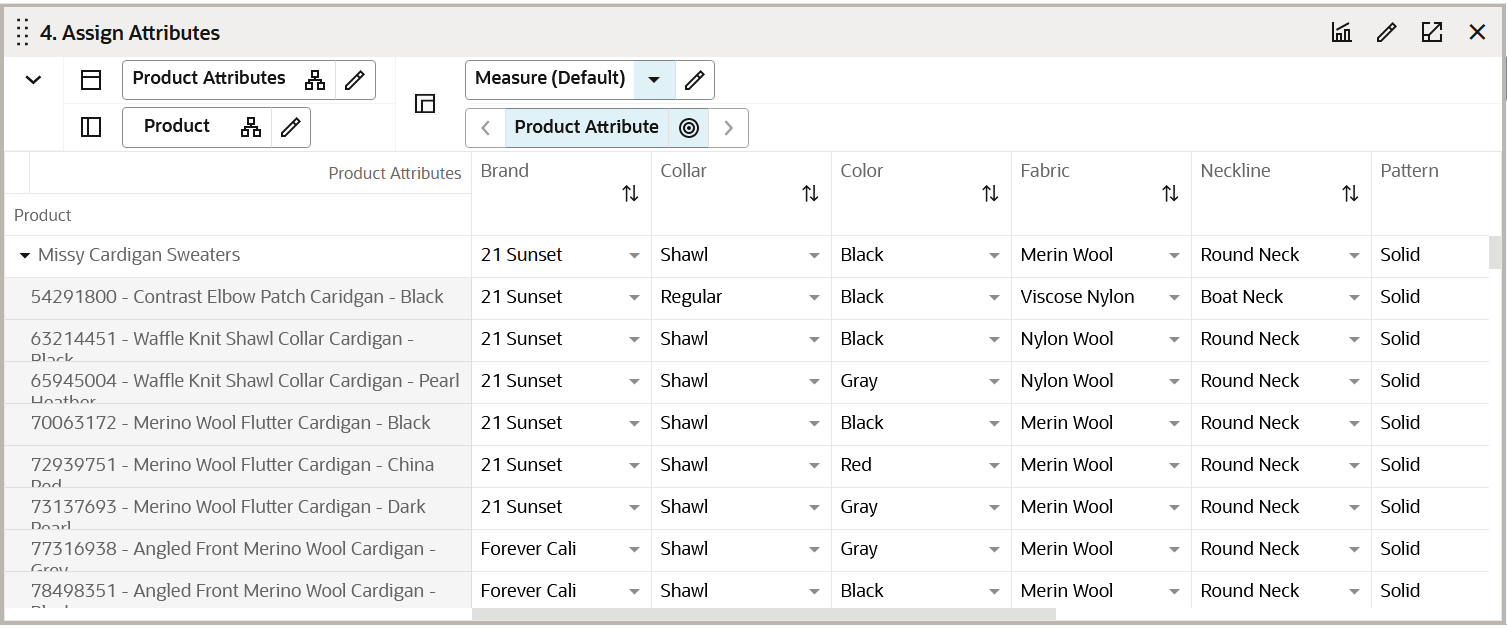Click the edit pencil in title bar
Viewport: 1507px width, 629px height.
(x=1386, y=32)
